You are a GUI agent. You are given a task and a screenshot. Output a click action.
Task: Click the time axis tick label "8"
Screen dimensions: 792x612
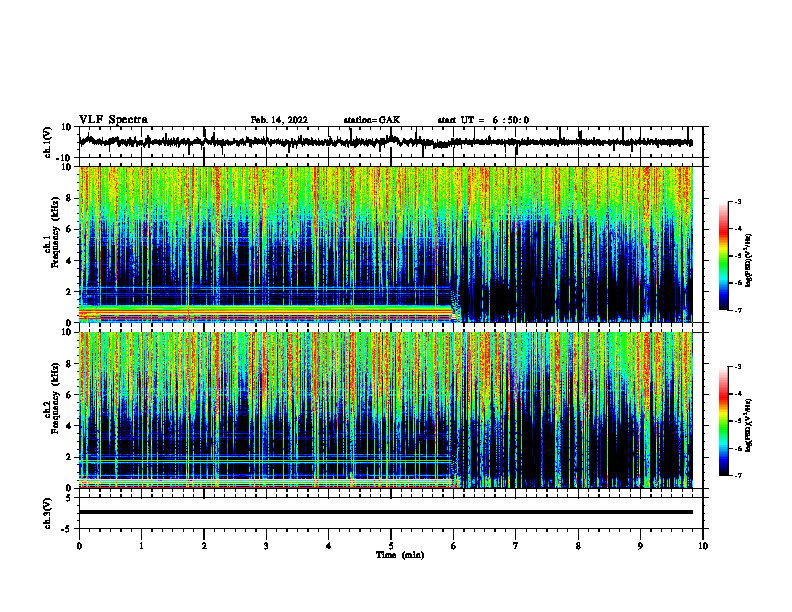(578, 546)
